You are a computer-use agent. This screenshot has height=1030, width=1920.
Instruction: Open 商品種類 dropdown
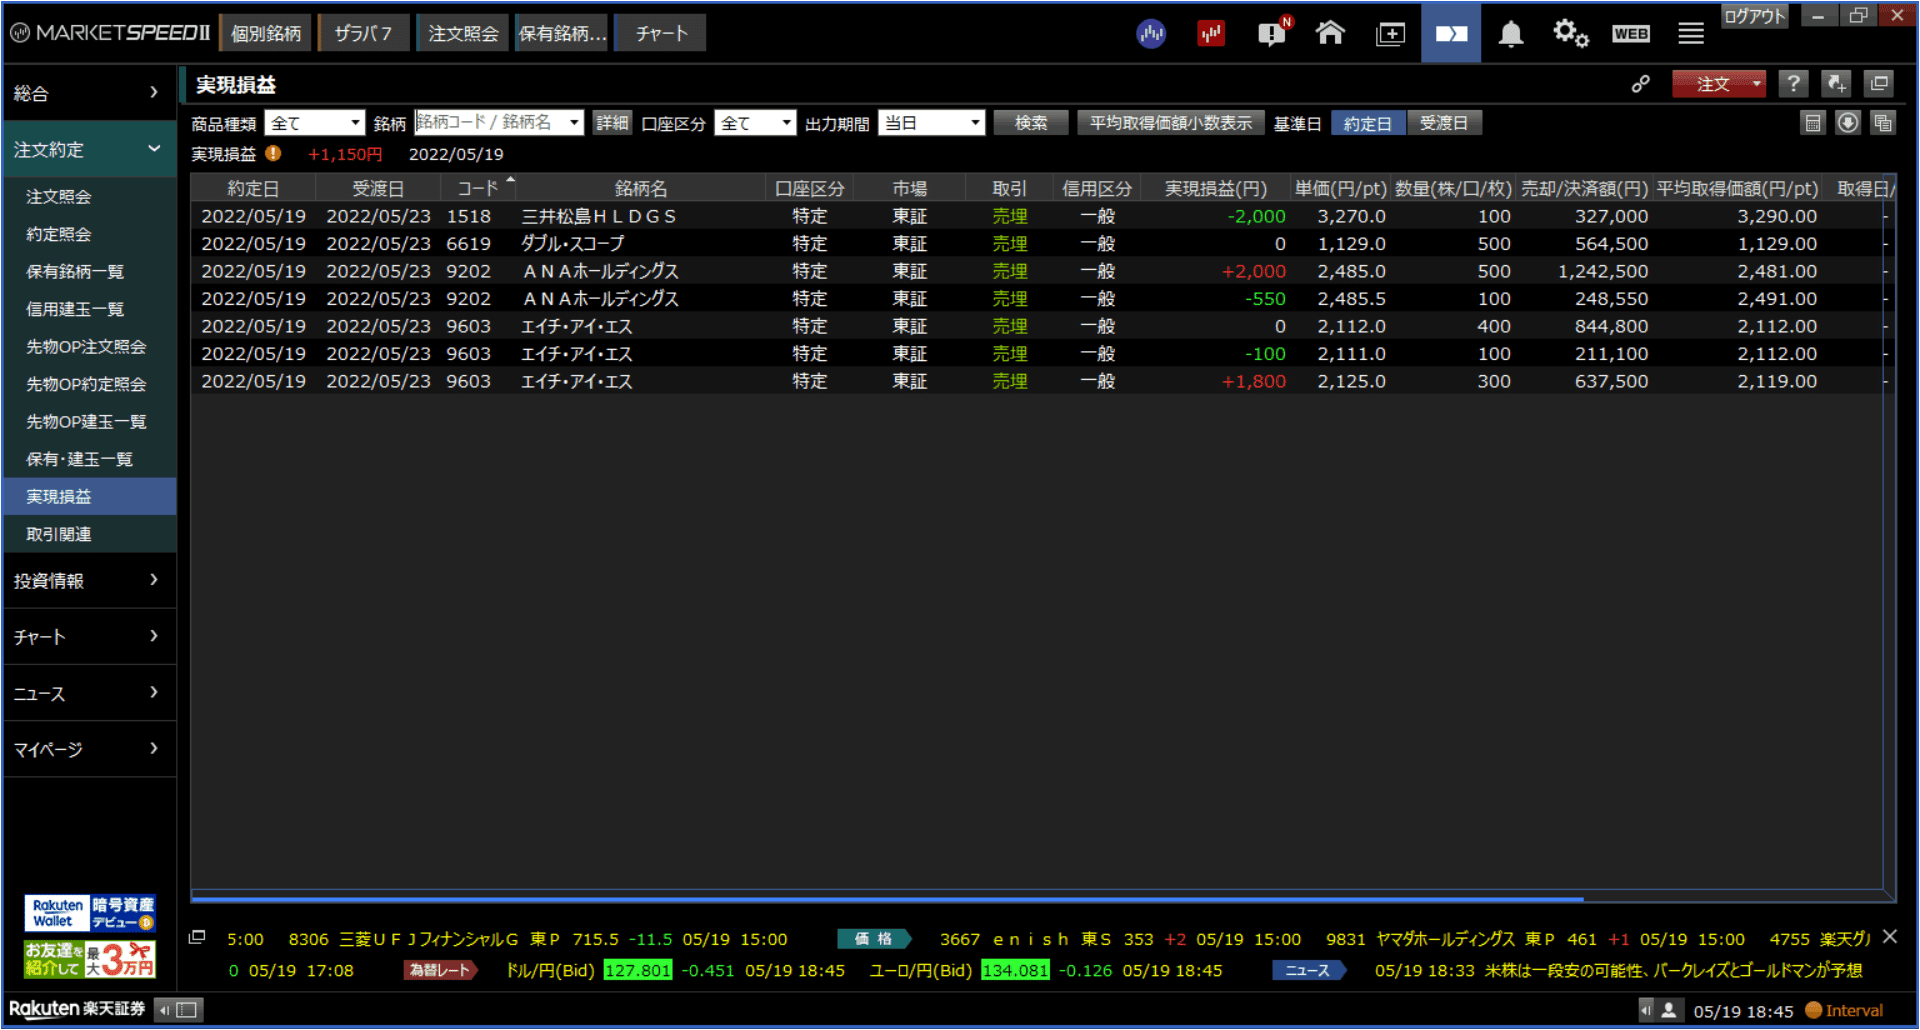coord(315,123)
